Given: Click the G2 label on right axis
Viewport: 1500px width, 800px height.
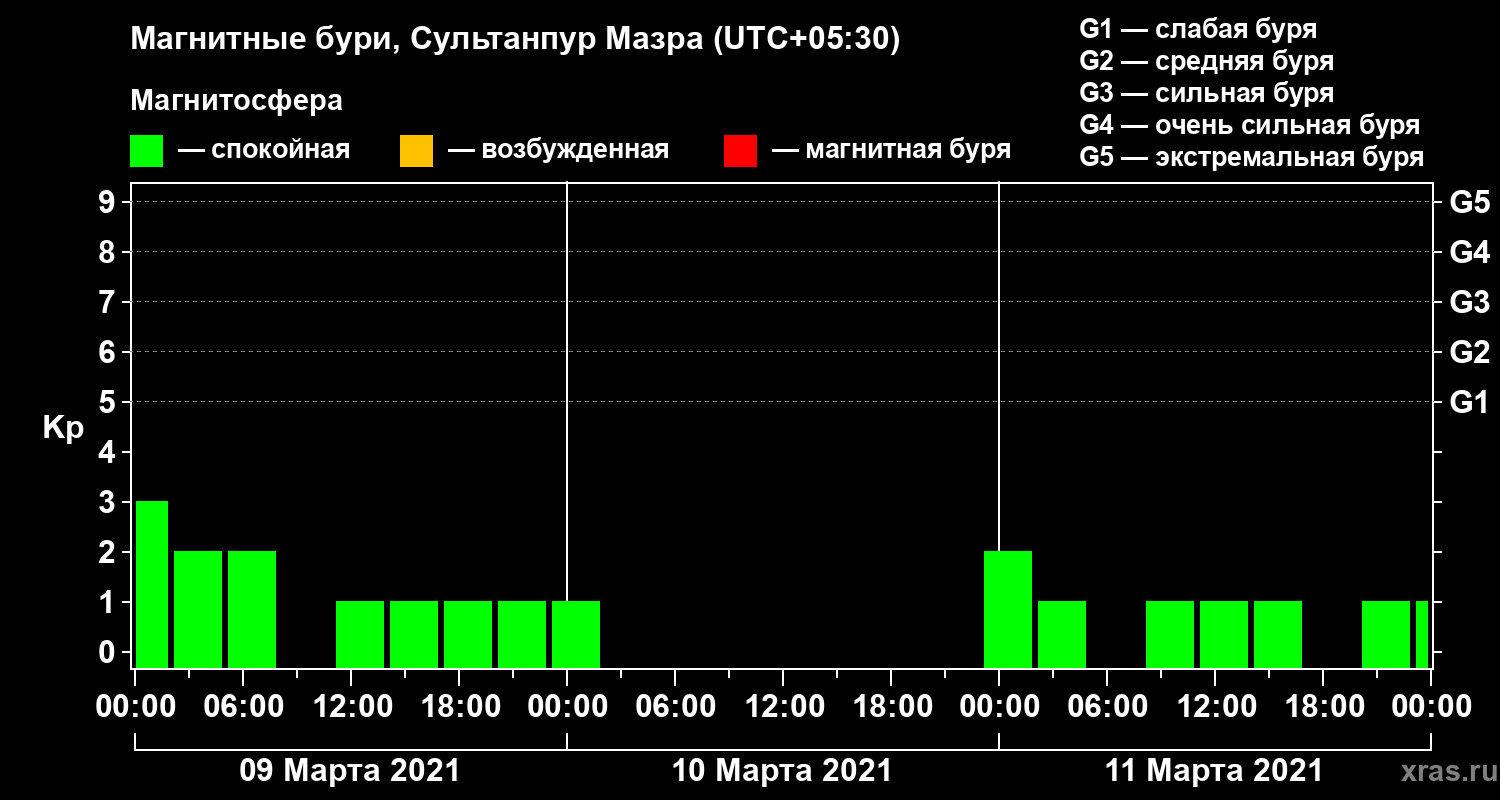Looking at the screenshot, I should 1469,352.
